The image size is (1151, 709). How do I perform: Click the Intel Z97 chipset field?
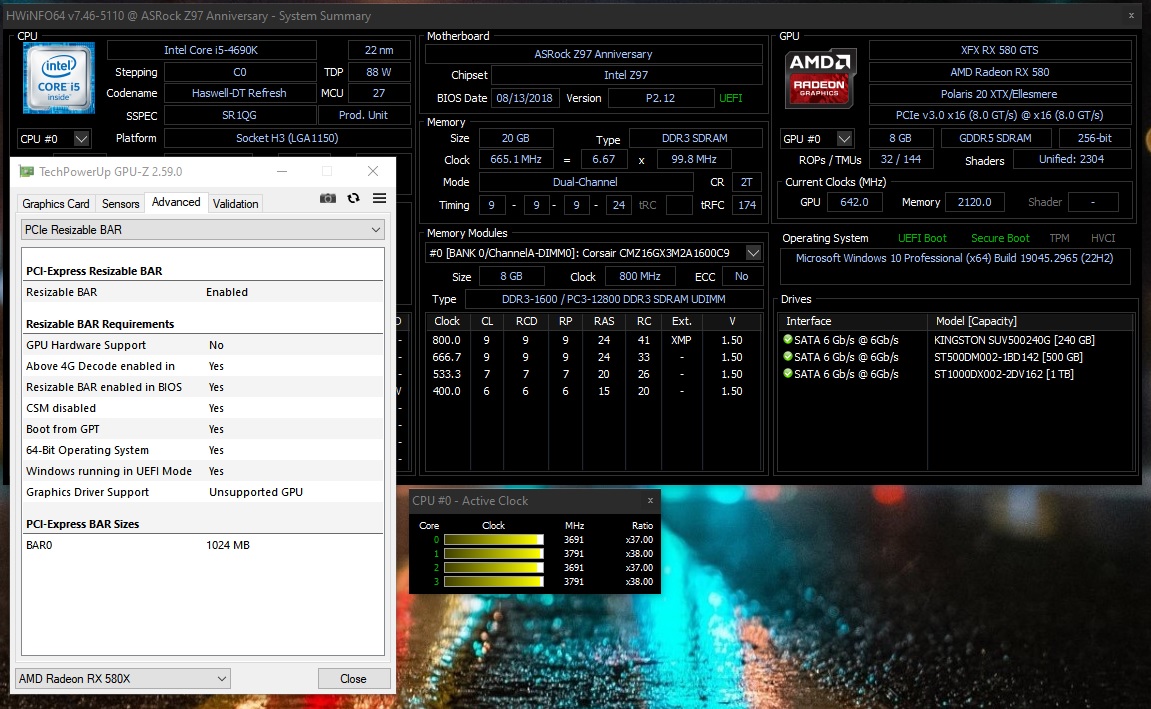(x=626, y=75)
